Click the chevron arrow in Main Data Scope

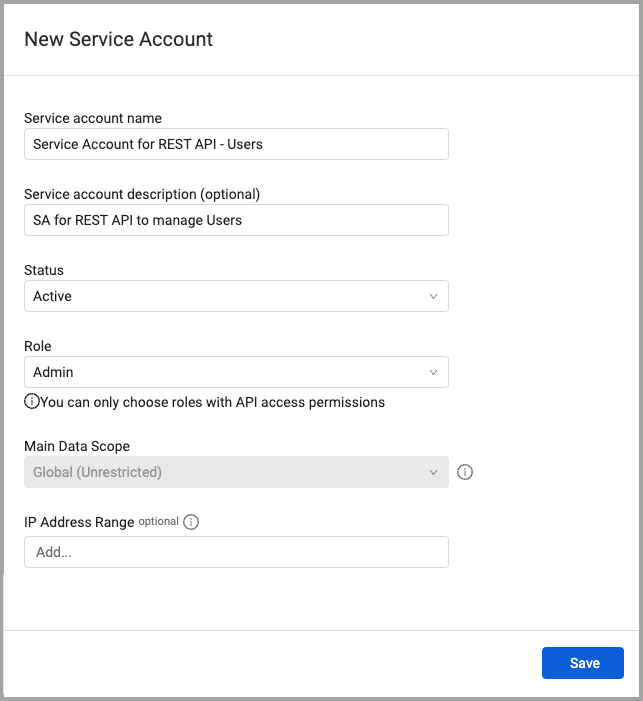pyautogui.click(x=433, y=472)
